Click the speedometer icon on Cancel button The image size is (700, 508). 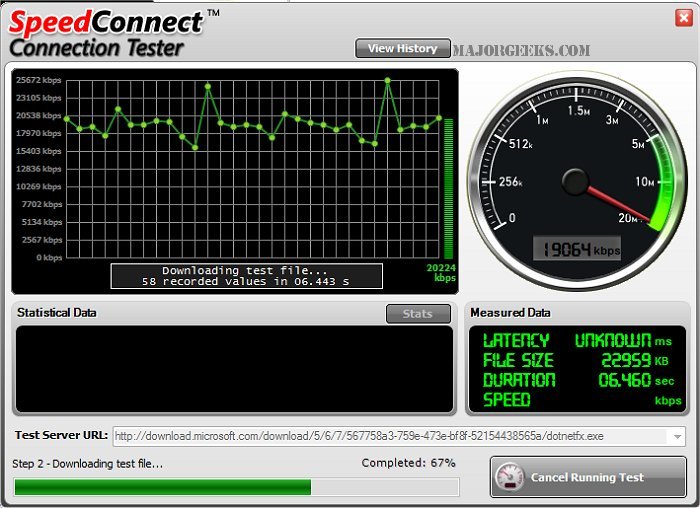509,477
